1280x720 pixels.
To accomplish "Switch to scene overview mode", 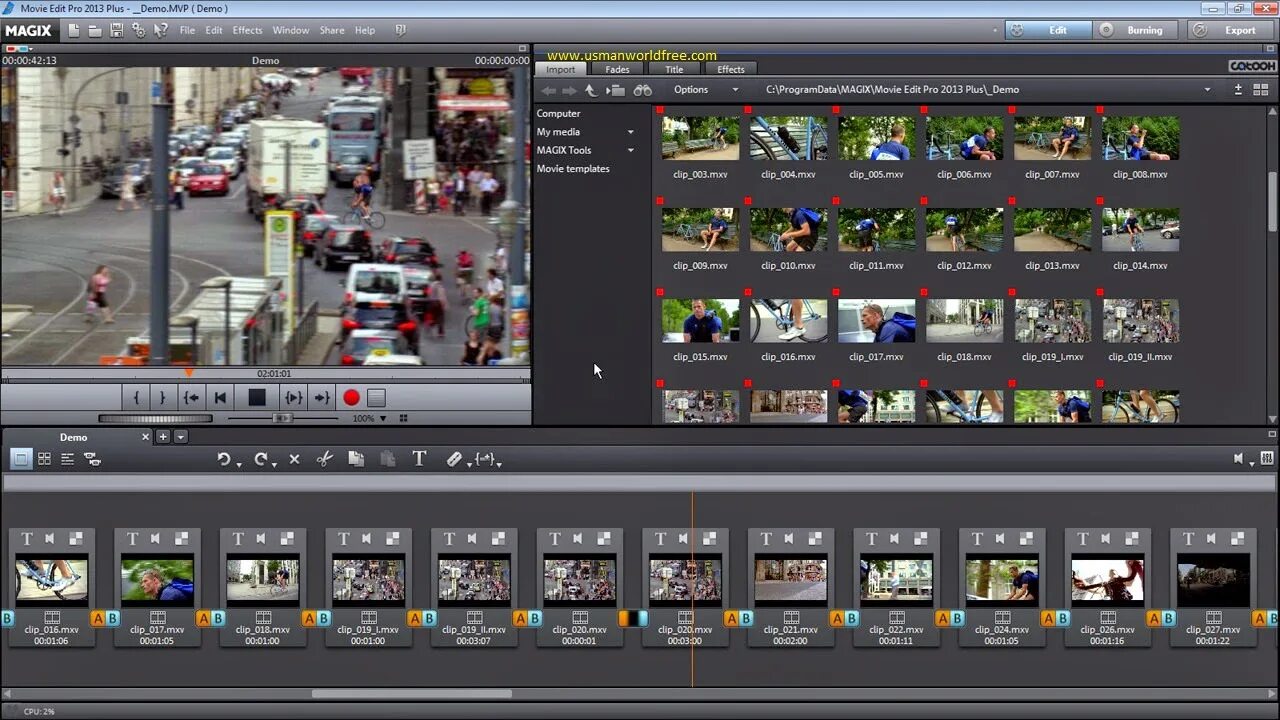I will [x=44, y=458].
